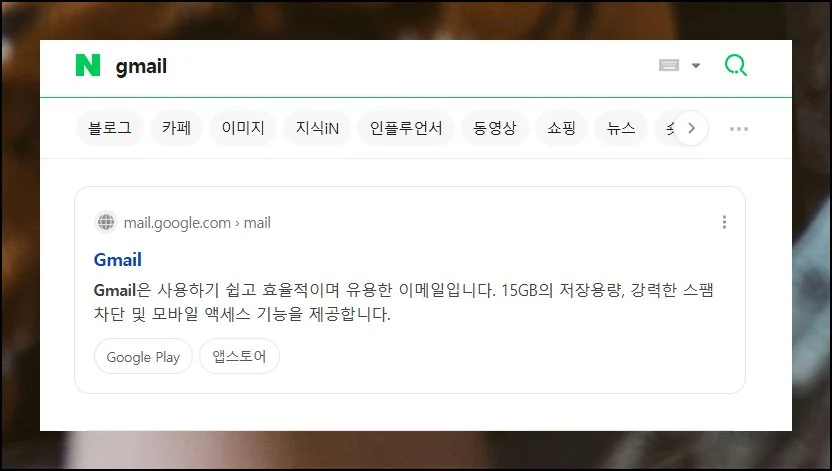The width and height of the screenshot is (832, 471).
Task: Click the Google Play button
Action: pyautogui.click(x=143, y=356)
